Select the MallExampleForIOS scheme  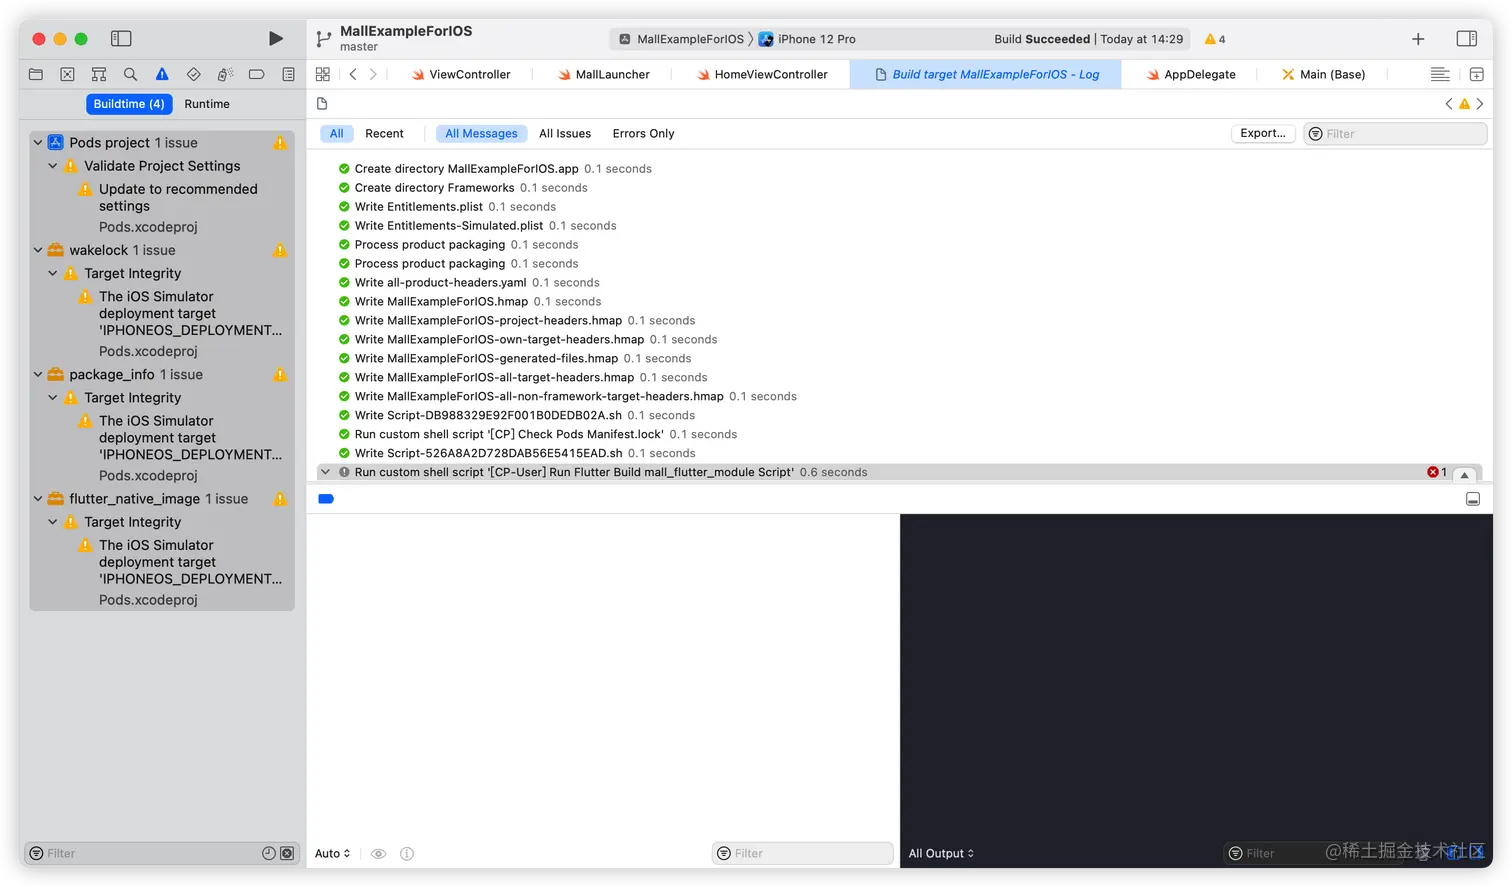(682, 39)
